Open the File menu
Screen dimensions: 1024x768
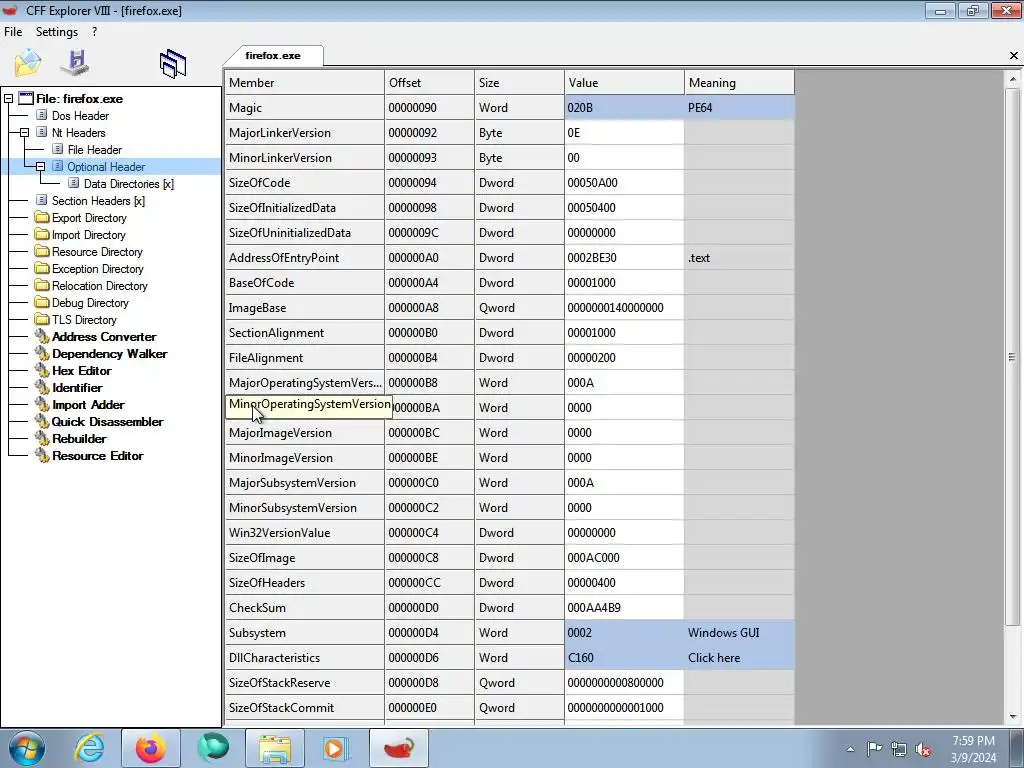(x=13, y=31)
